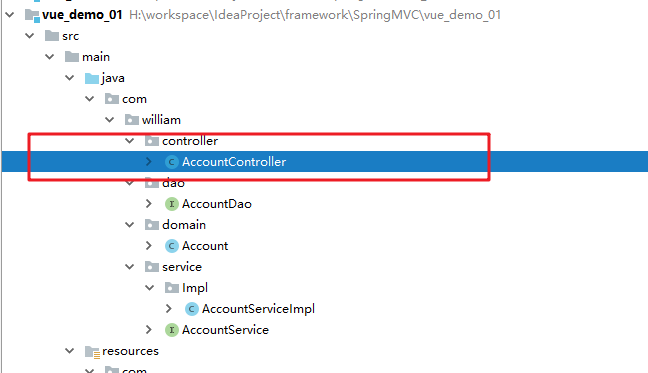Click the com package icon under java
Viewport: 648px width, 373px height.
112,99
